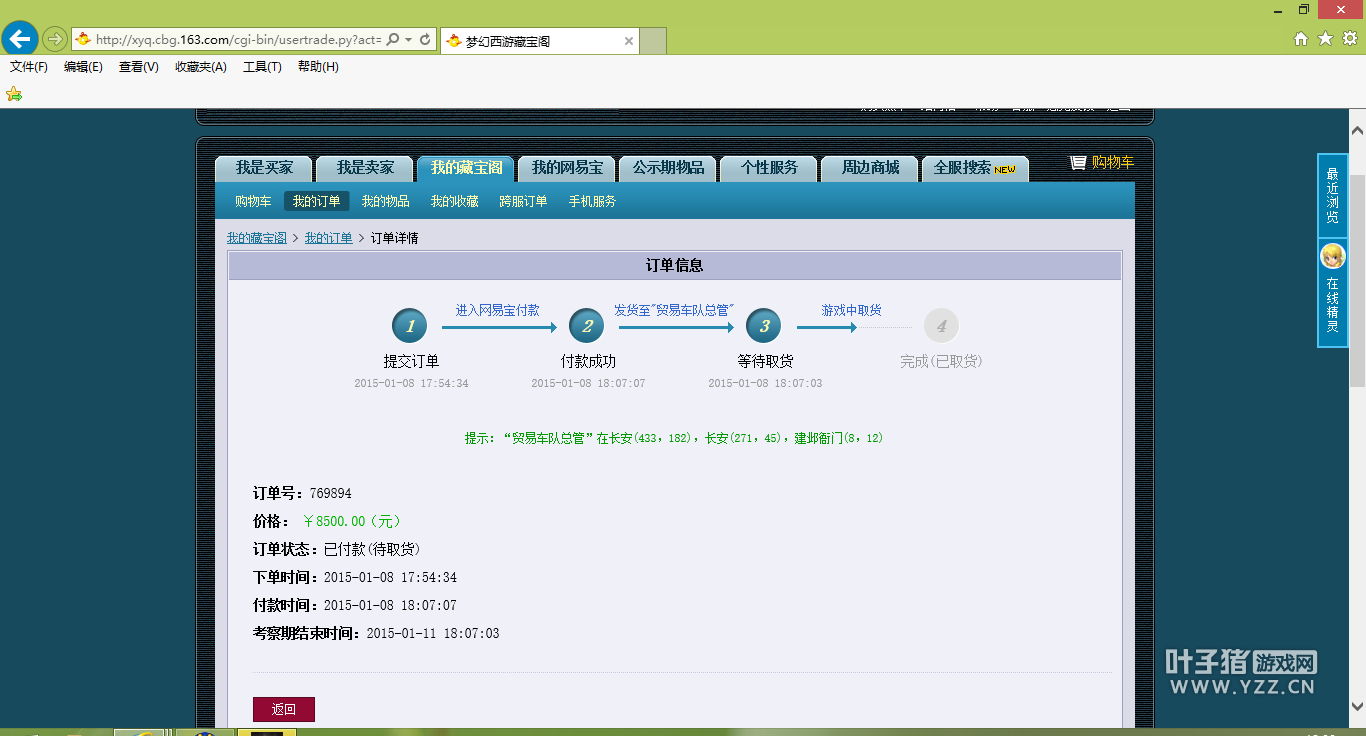1366x736 pixels.
Task: Click step 3 circle 等待取货
Action: pyautogui.click(x=764, y=326)
